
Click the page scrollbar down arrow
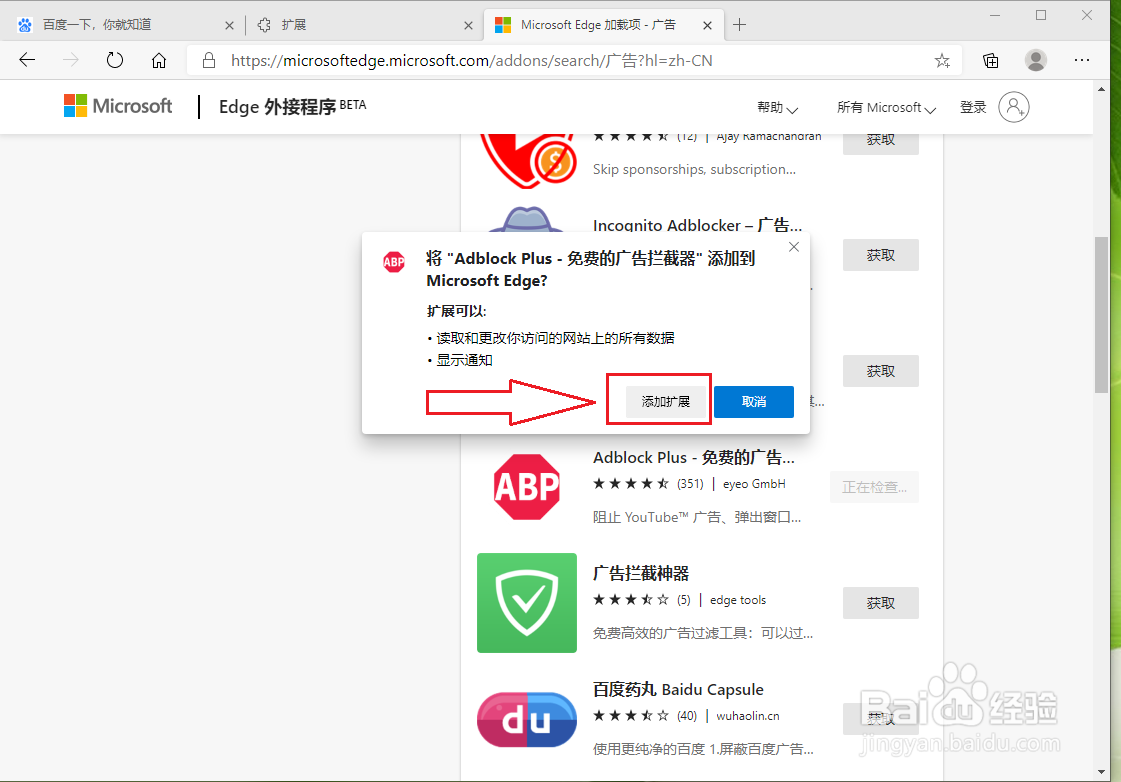pyautogui.click(x=1101, y=772)
